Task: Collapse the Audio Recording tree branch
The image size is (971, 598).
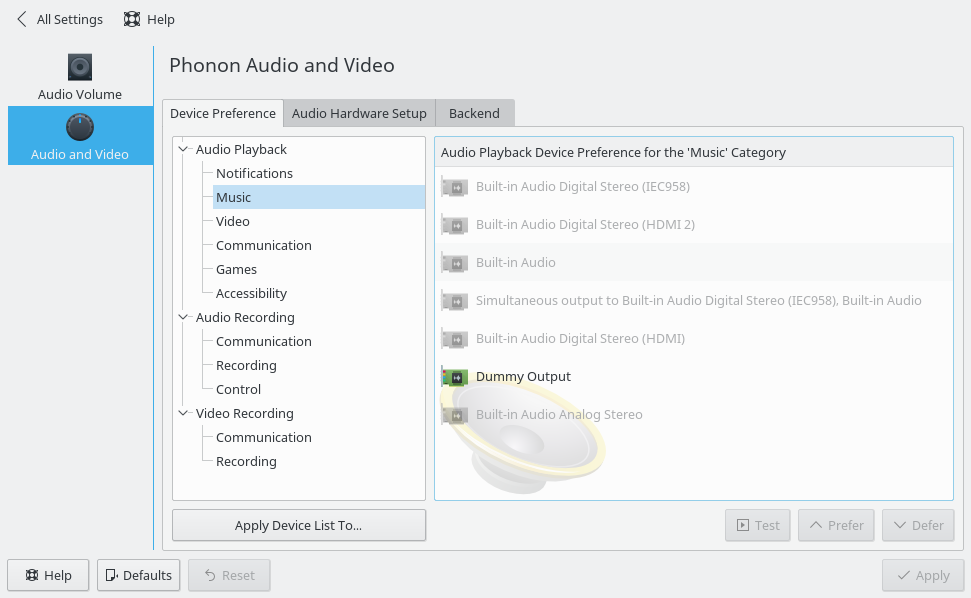Action: [183, 317]
